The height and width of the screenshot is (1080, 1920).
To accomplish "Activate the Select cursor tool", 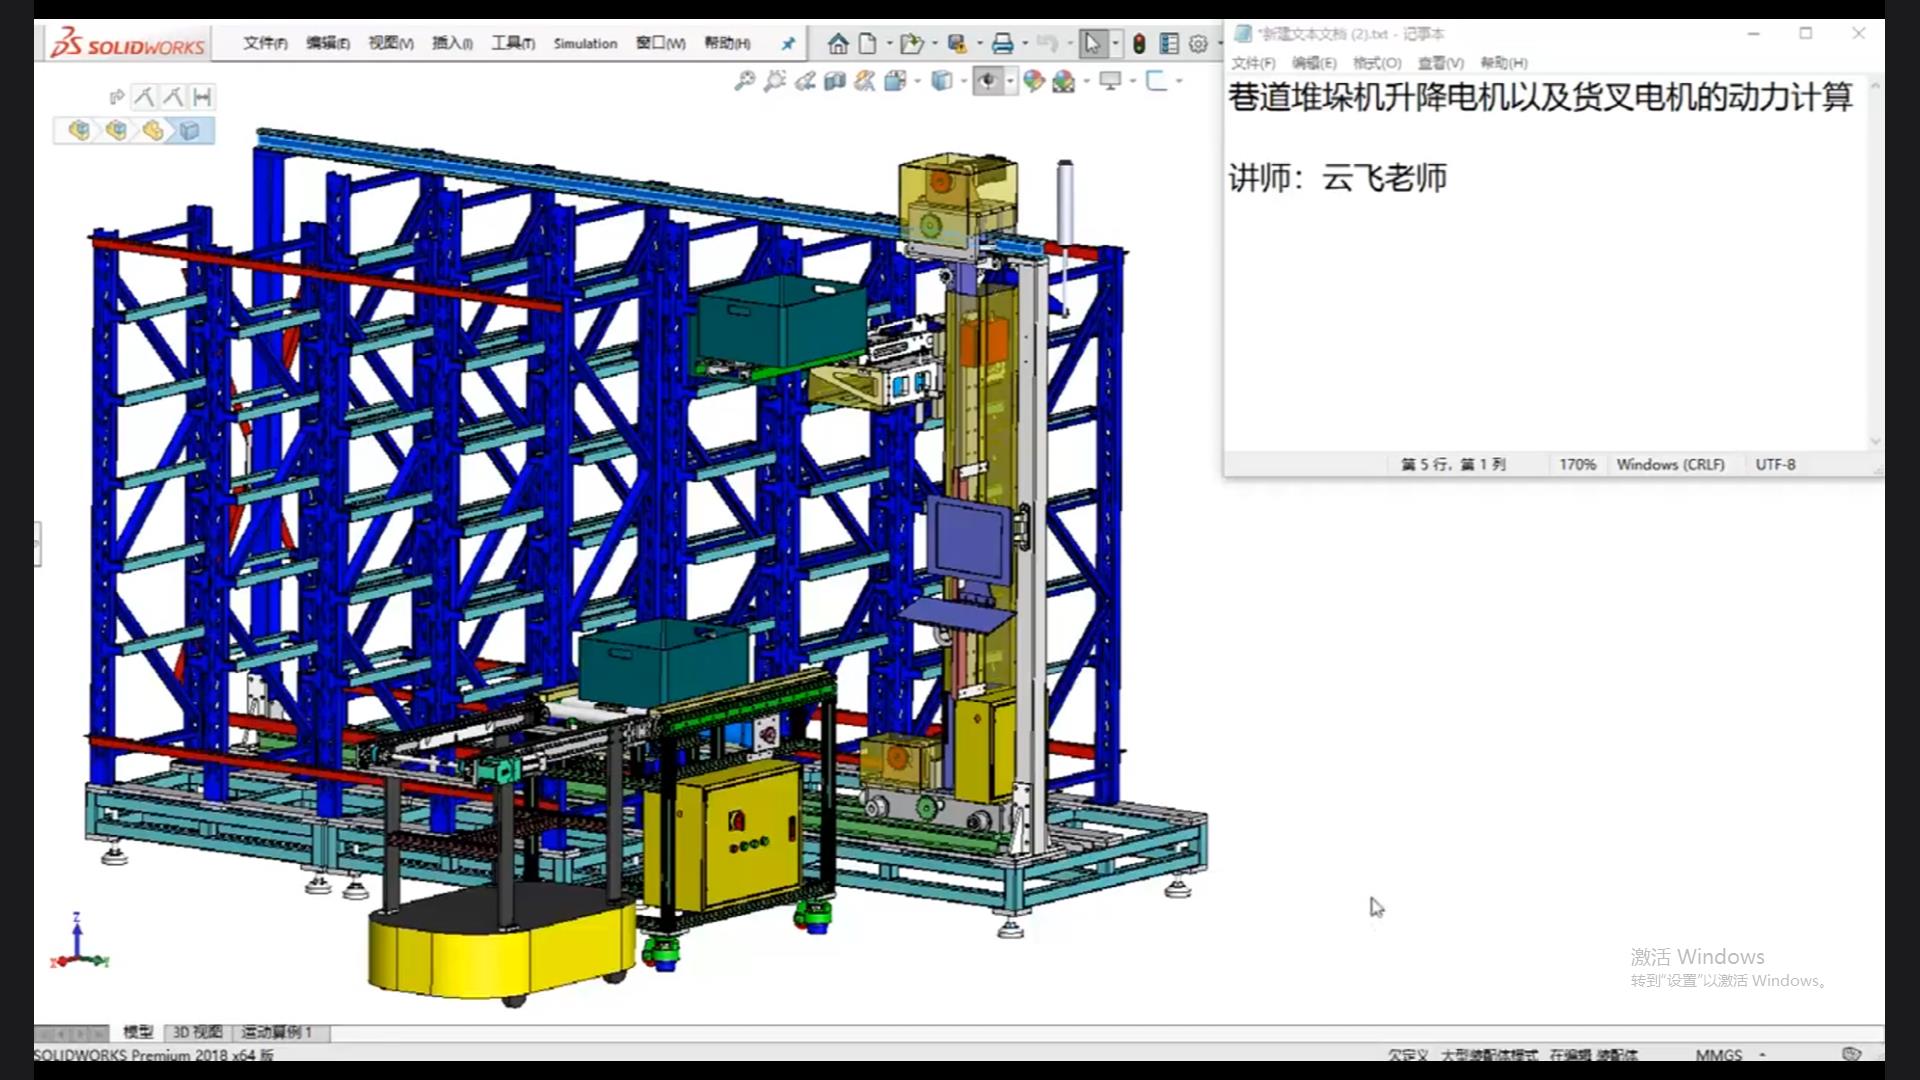I will click(x=1092, y=44).
